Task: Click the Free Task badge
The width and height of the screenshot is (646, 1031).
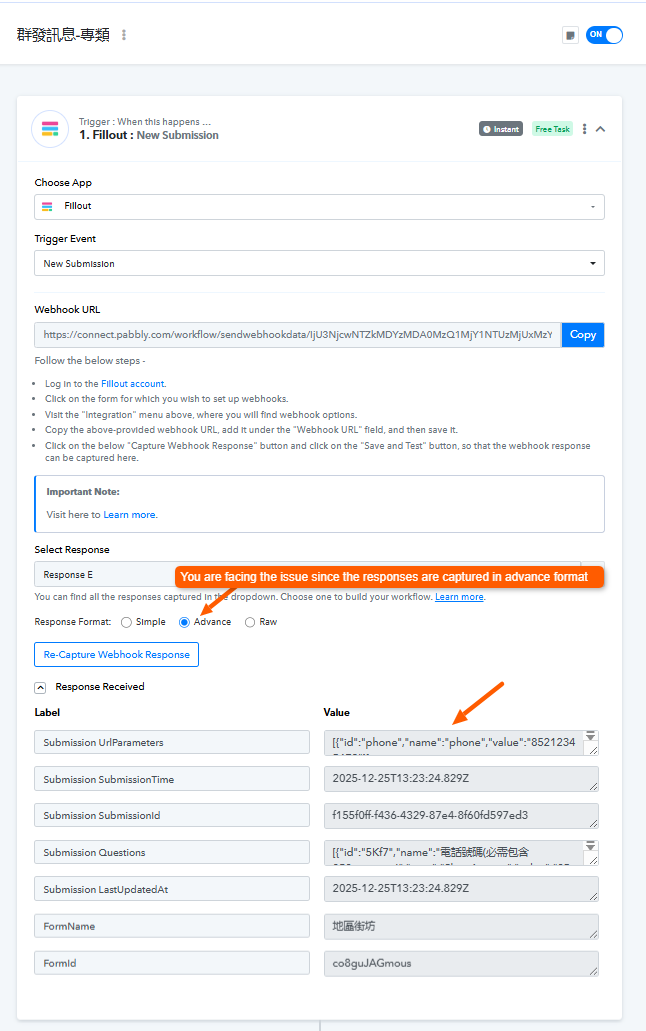Action: [552, 129]
